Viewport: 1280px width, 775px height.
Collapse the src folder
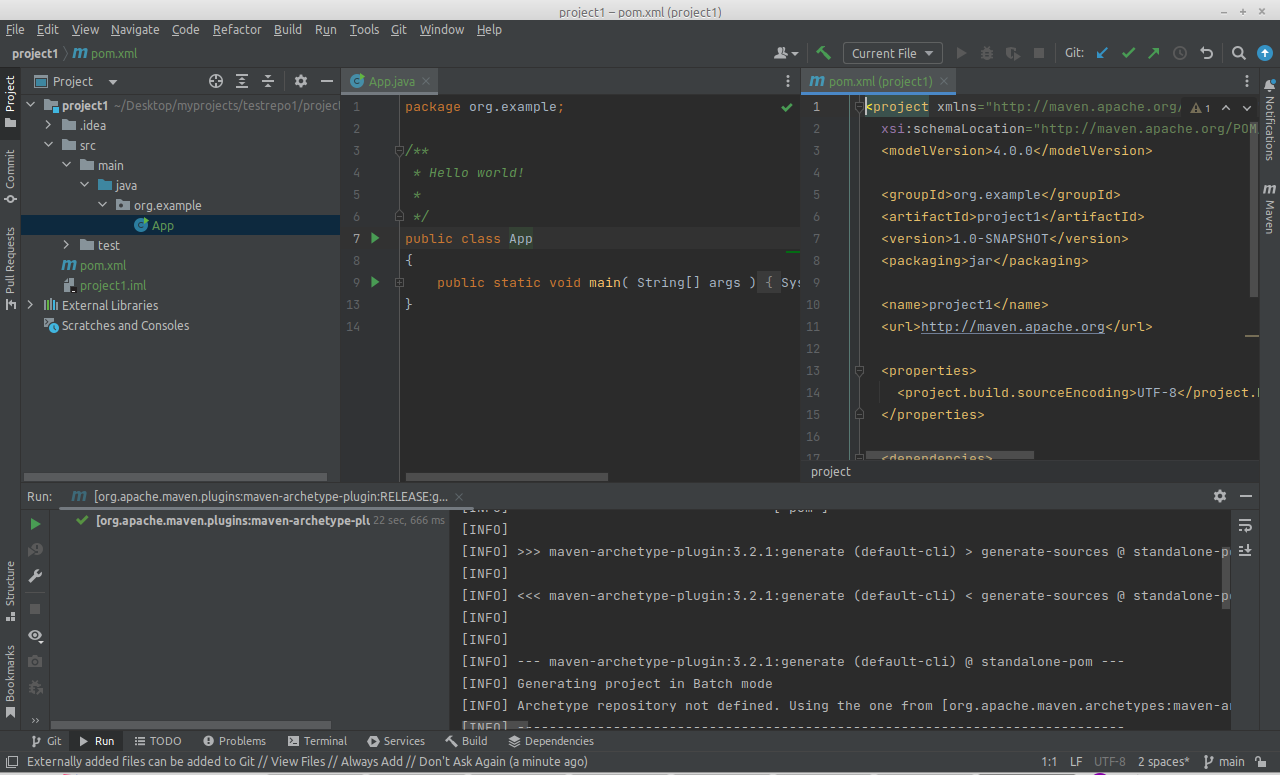(48, 145)
